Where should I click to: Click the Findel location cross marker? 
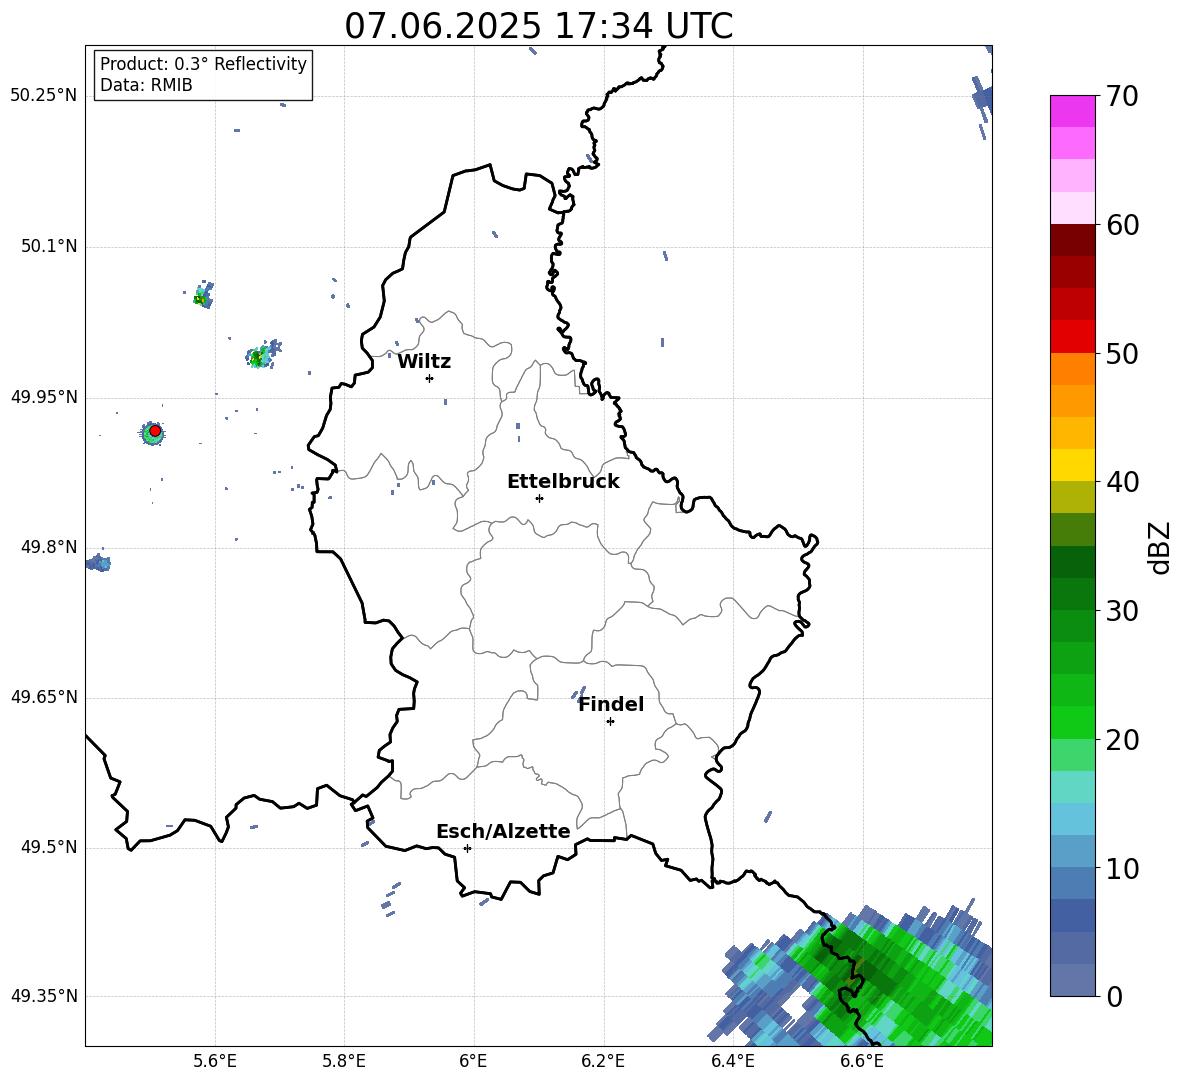[x=610, y=722]
